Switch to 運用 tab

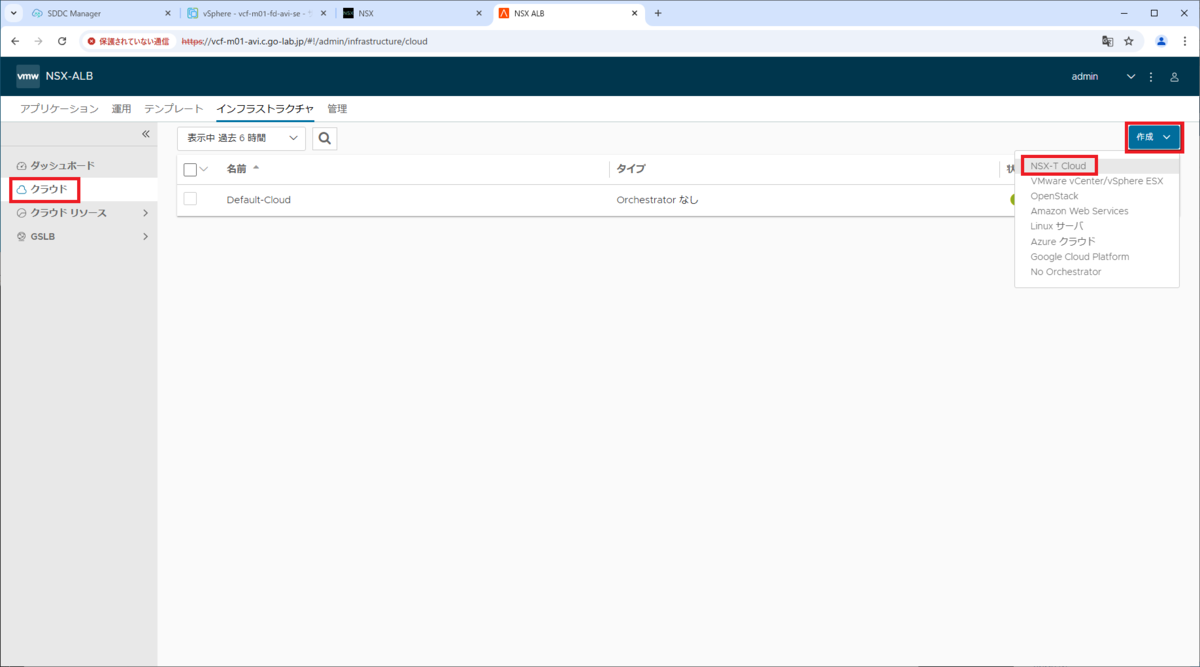pos(121,109)
